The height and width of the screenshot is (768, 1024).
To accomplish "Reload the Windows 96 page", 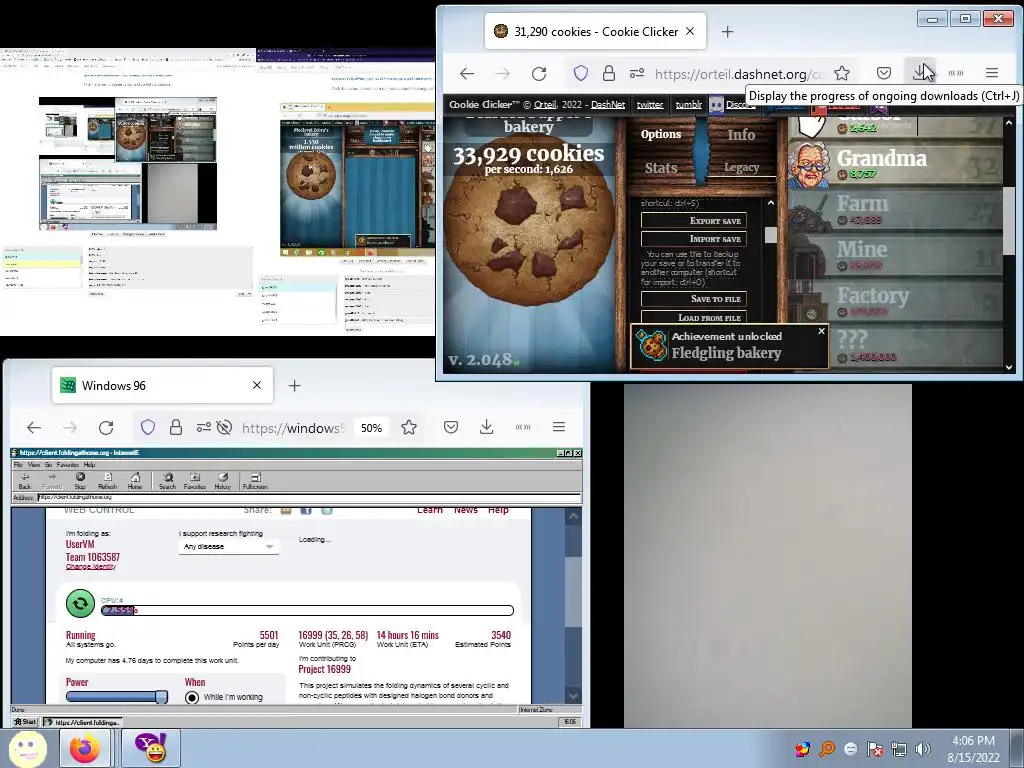I will click(106, 427).
